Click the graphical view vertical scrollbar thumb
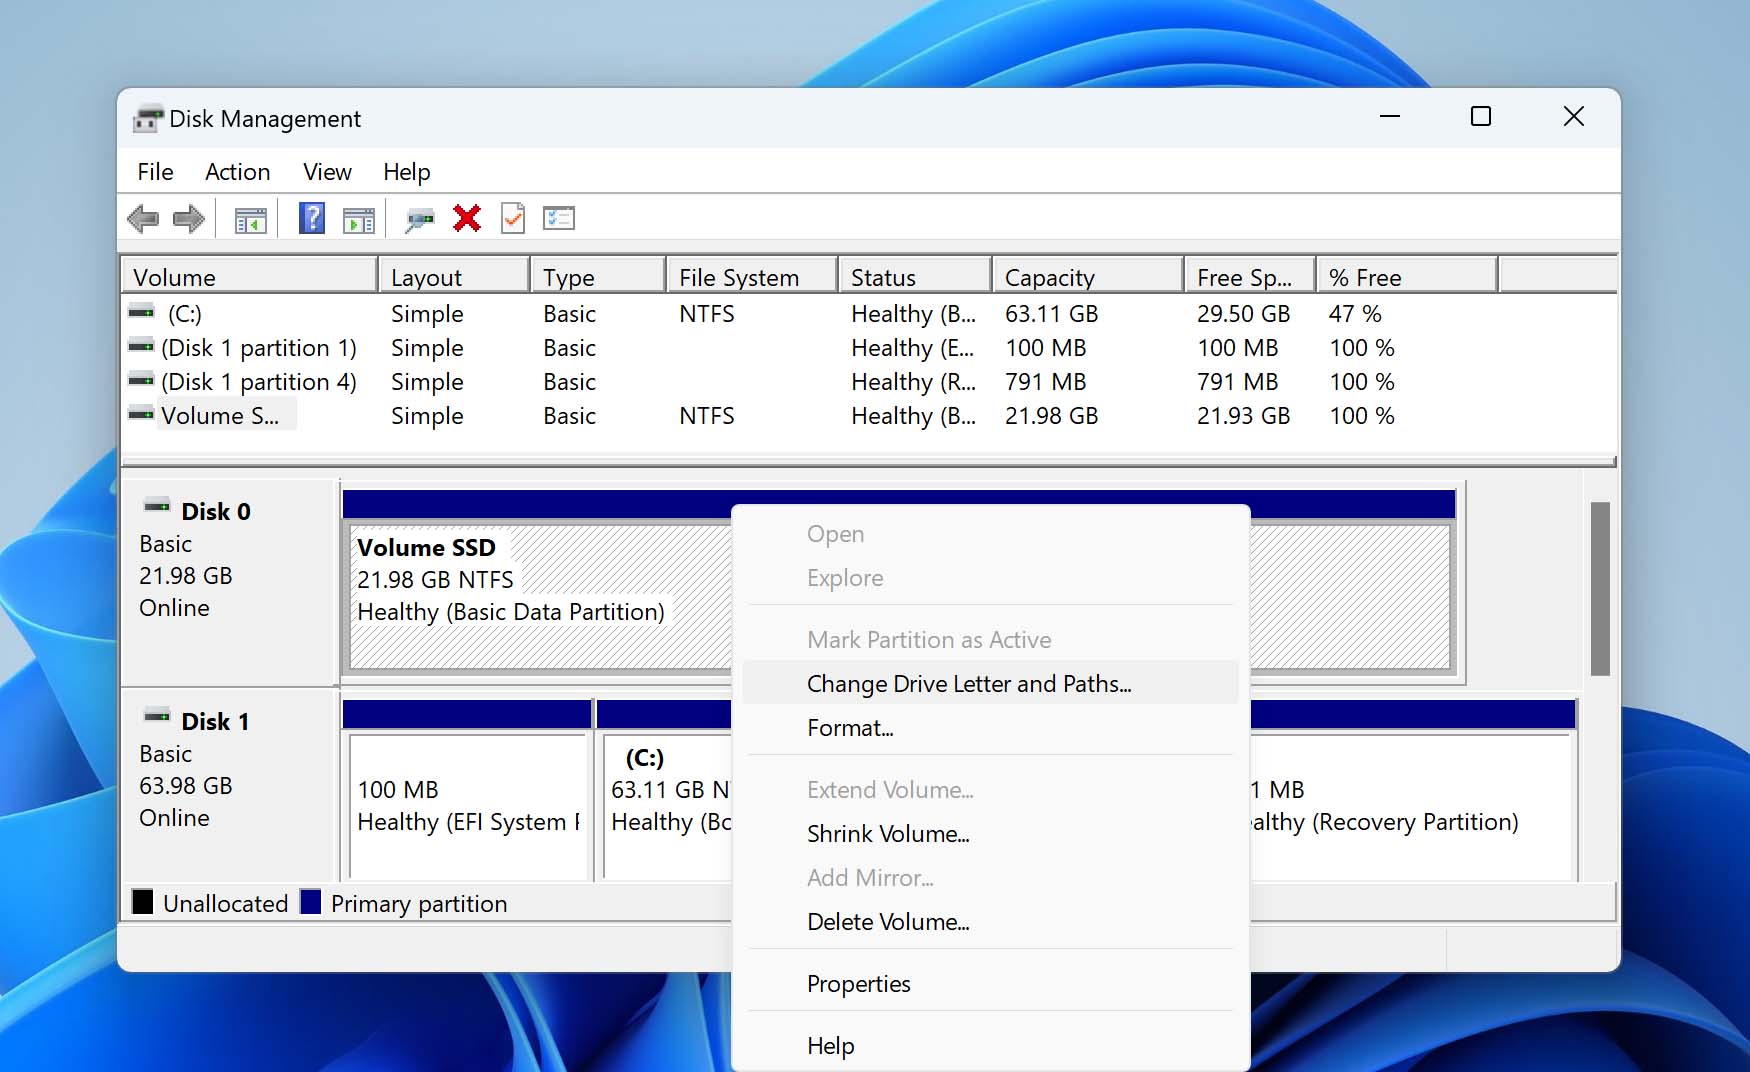Screen dimensions: 1750x1072 coord(1600,588)
